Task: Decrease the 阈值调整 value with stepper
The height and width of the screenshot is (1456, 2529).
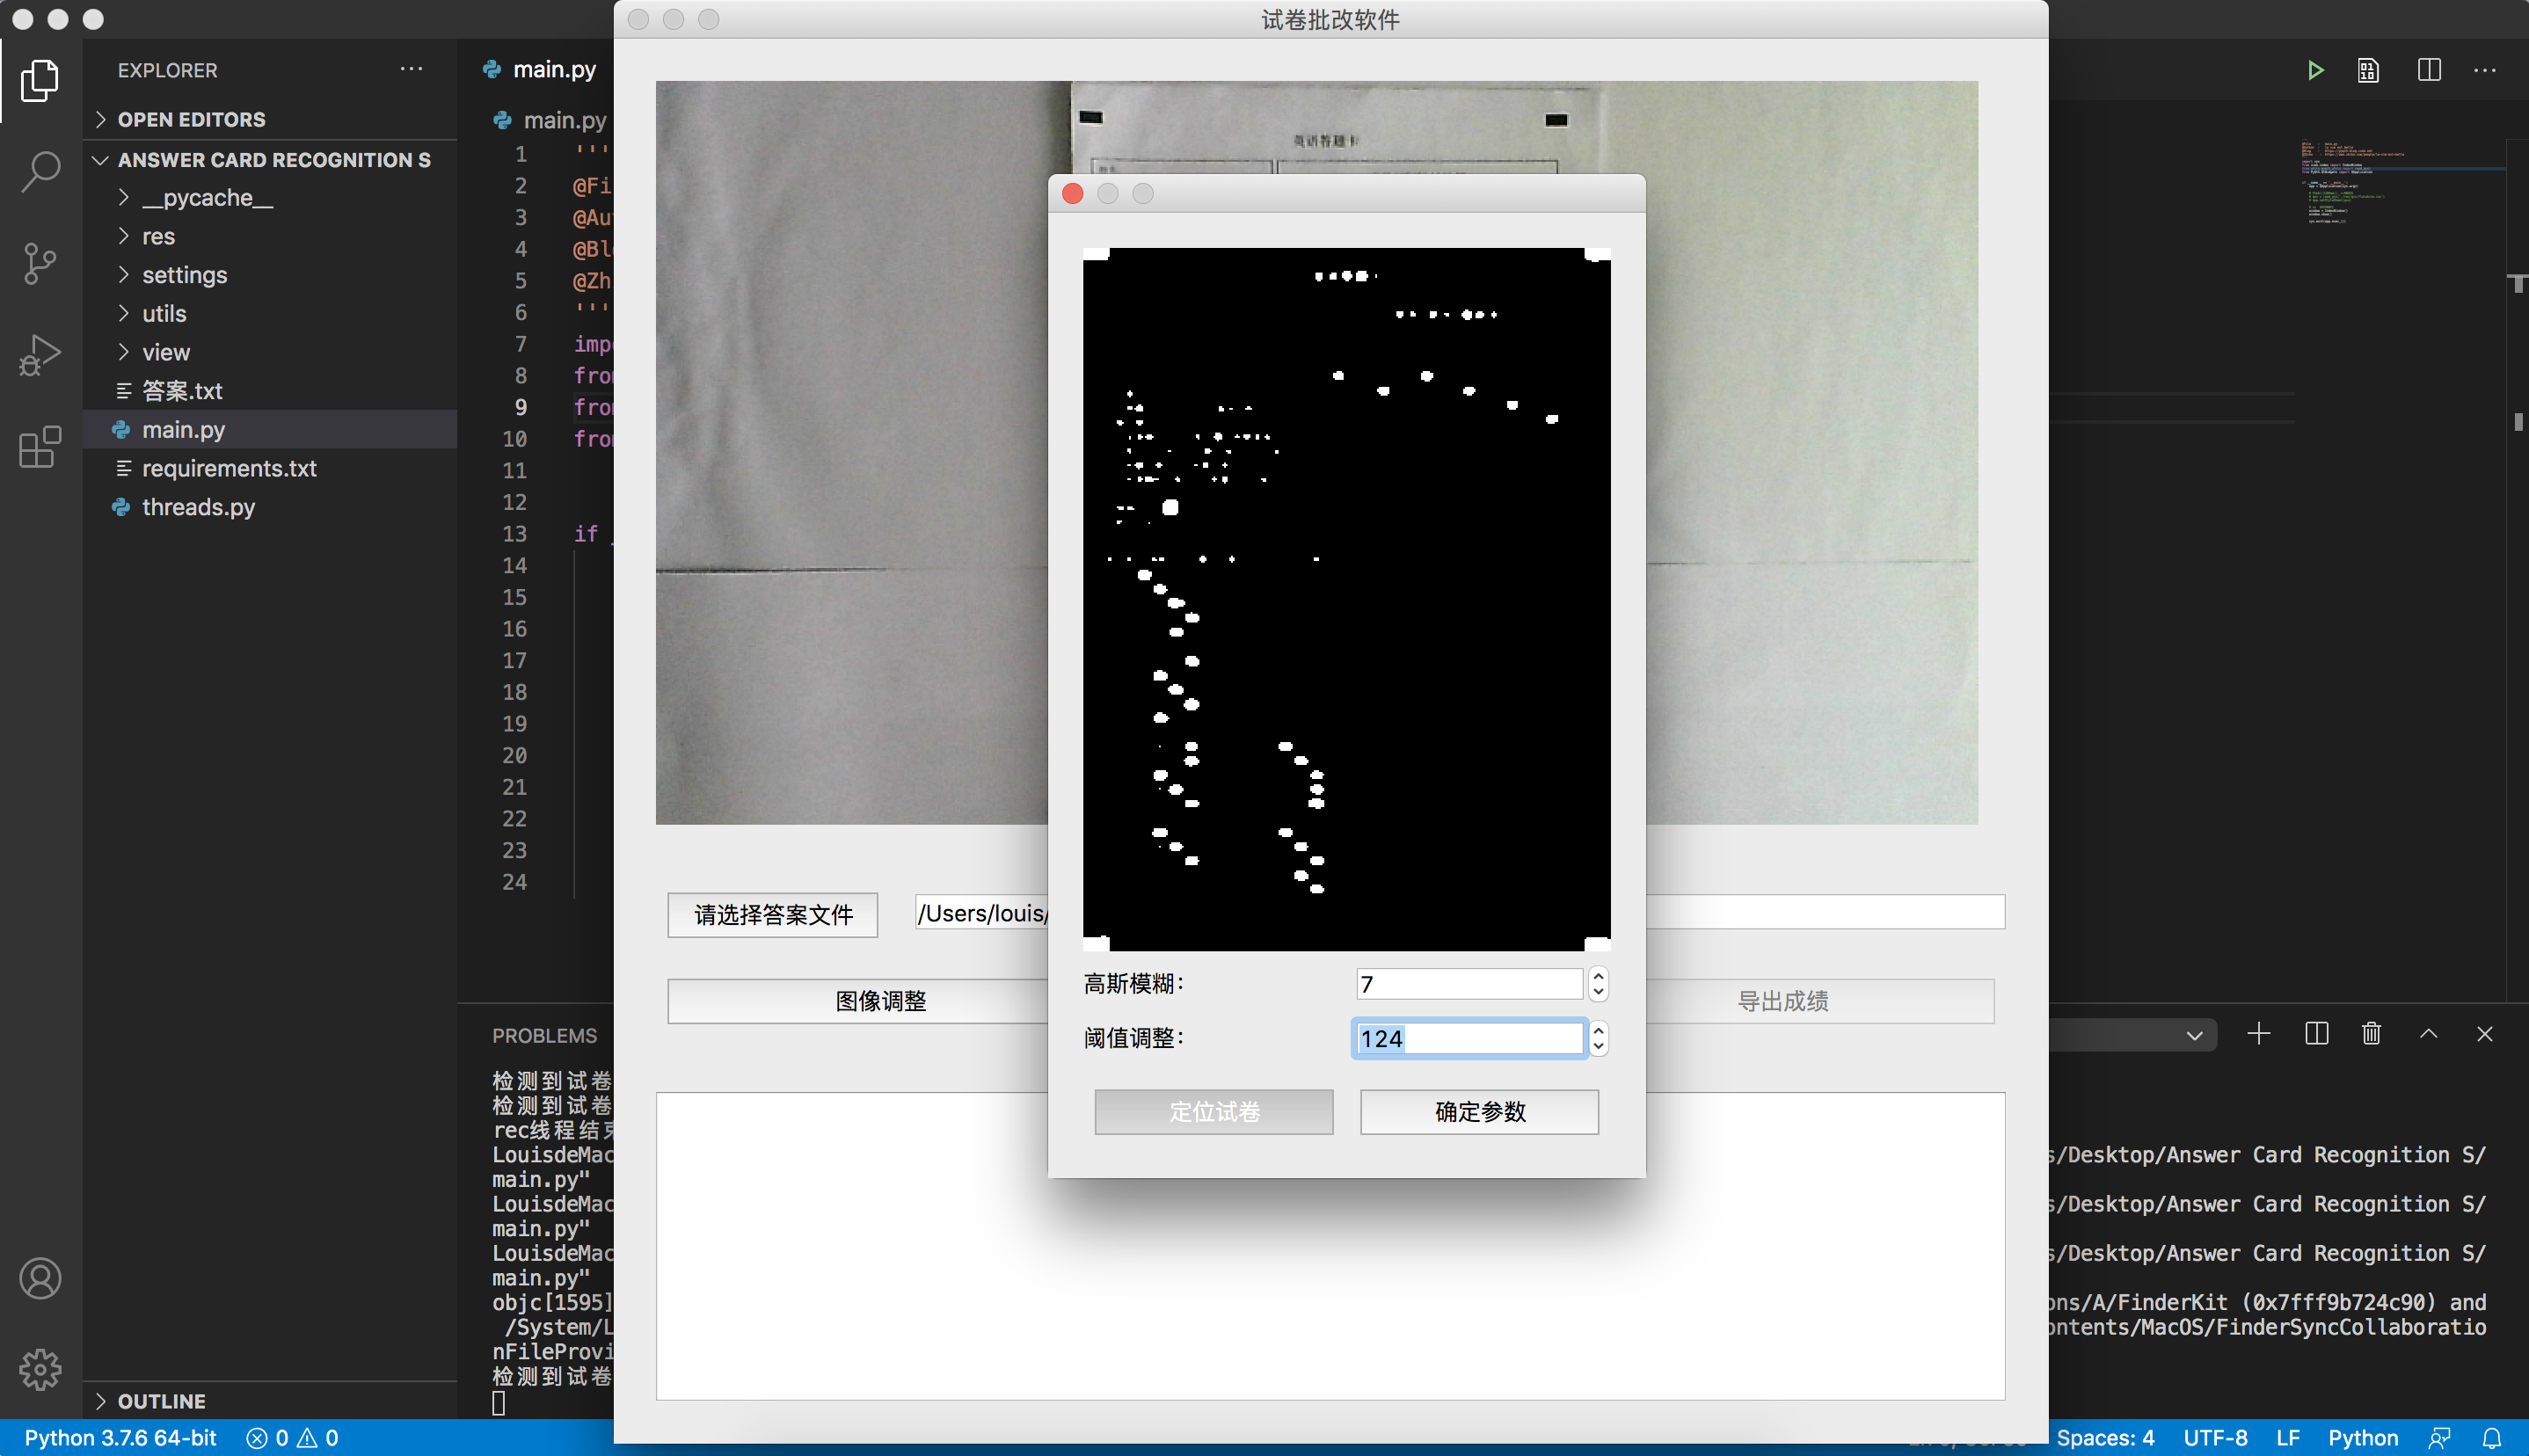Action: click(x=1598, y=1047)
